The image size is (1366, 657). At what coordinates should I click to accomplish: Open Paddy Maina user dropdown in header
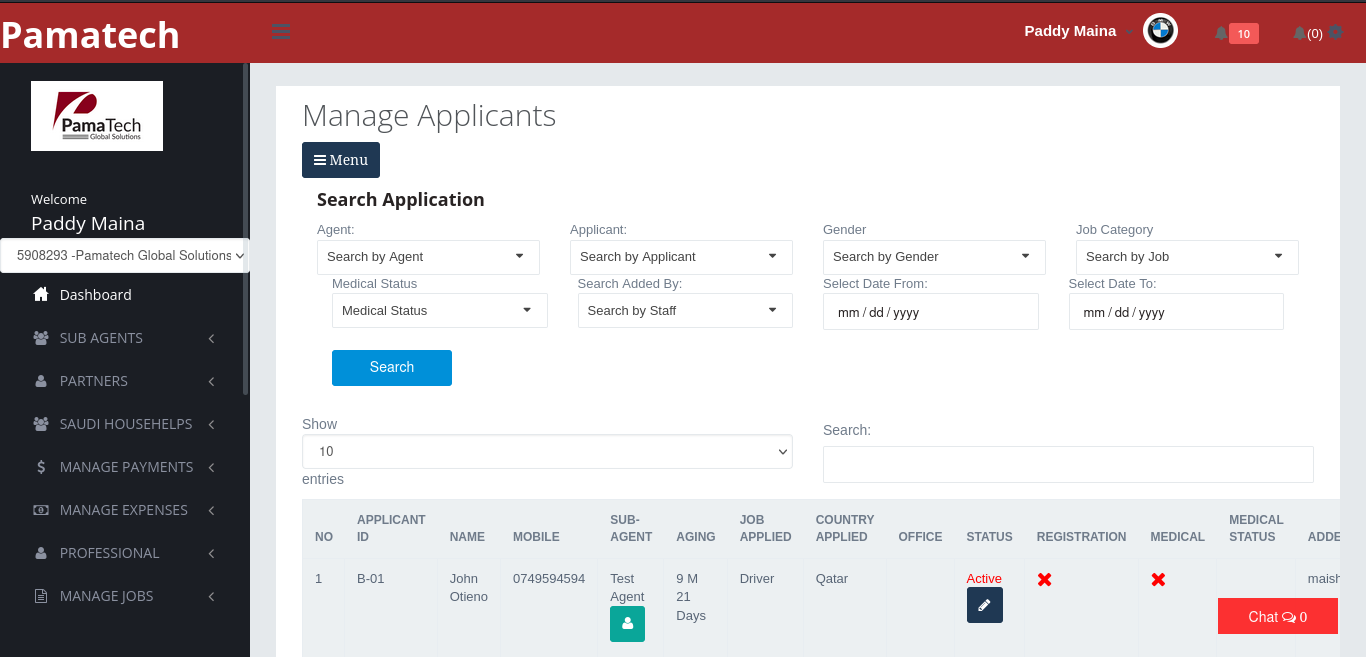coord(1078,31)
